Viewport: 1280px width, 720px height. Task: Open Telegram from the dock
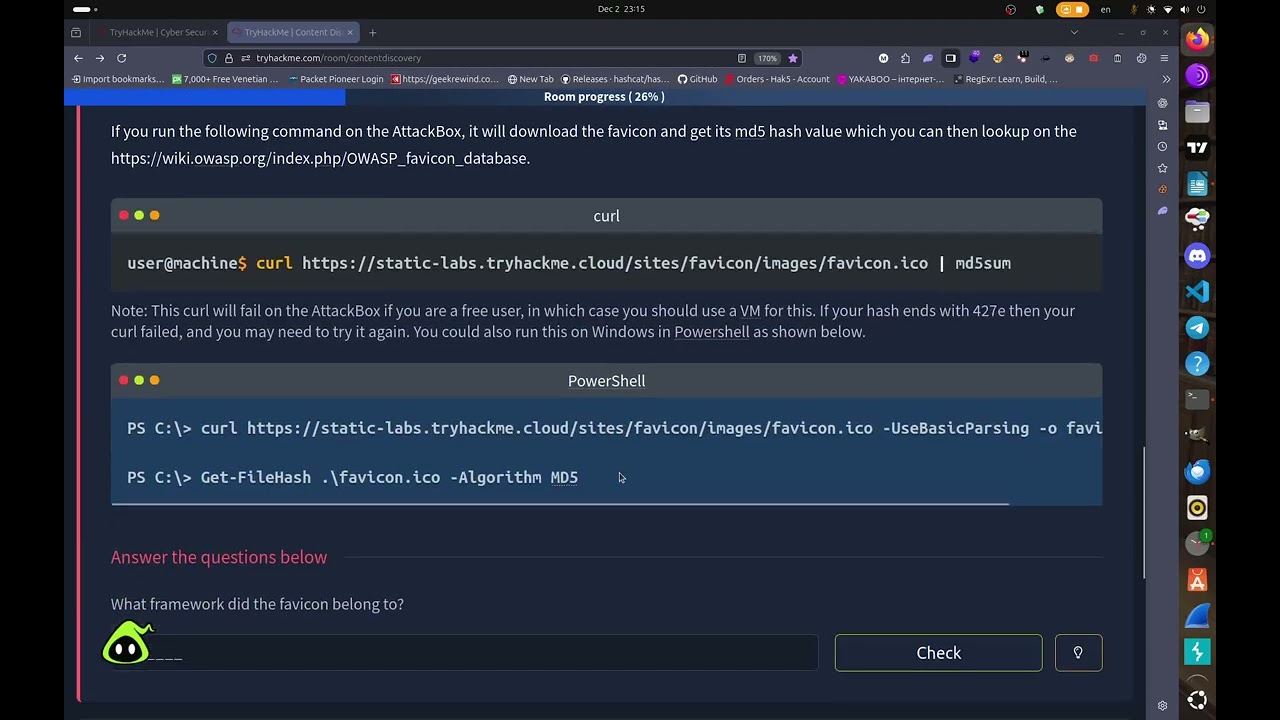pos(1197,328)
